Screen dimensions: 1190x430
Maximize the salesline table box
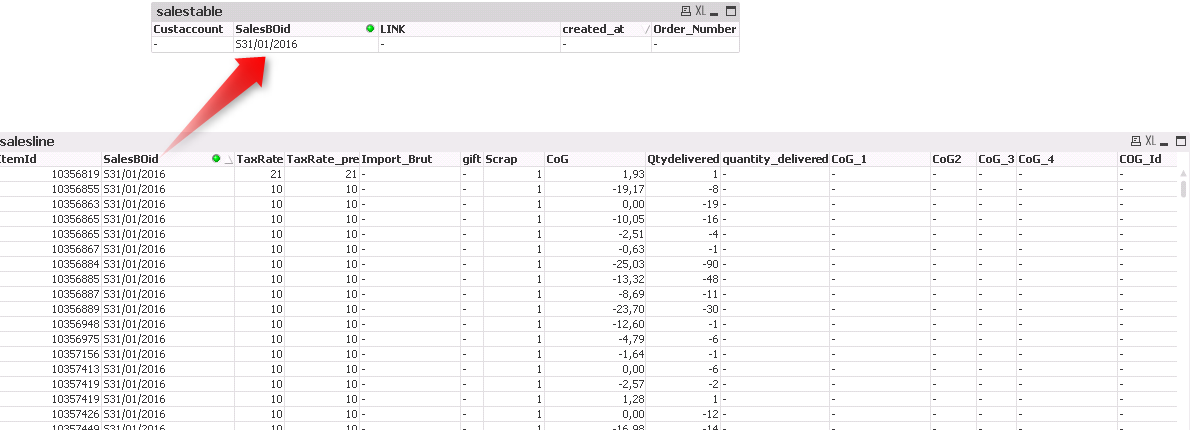1180,141
